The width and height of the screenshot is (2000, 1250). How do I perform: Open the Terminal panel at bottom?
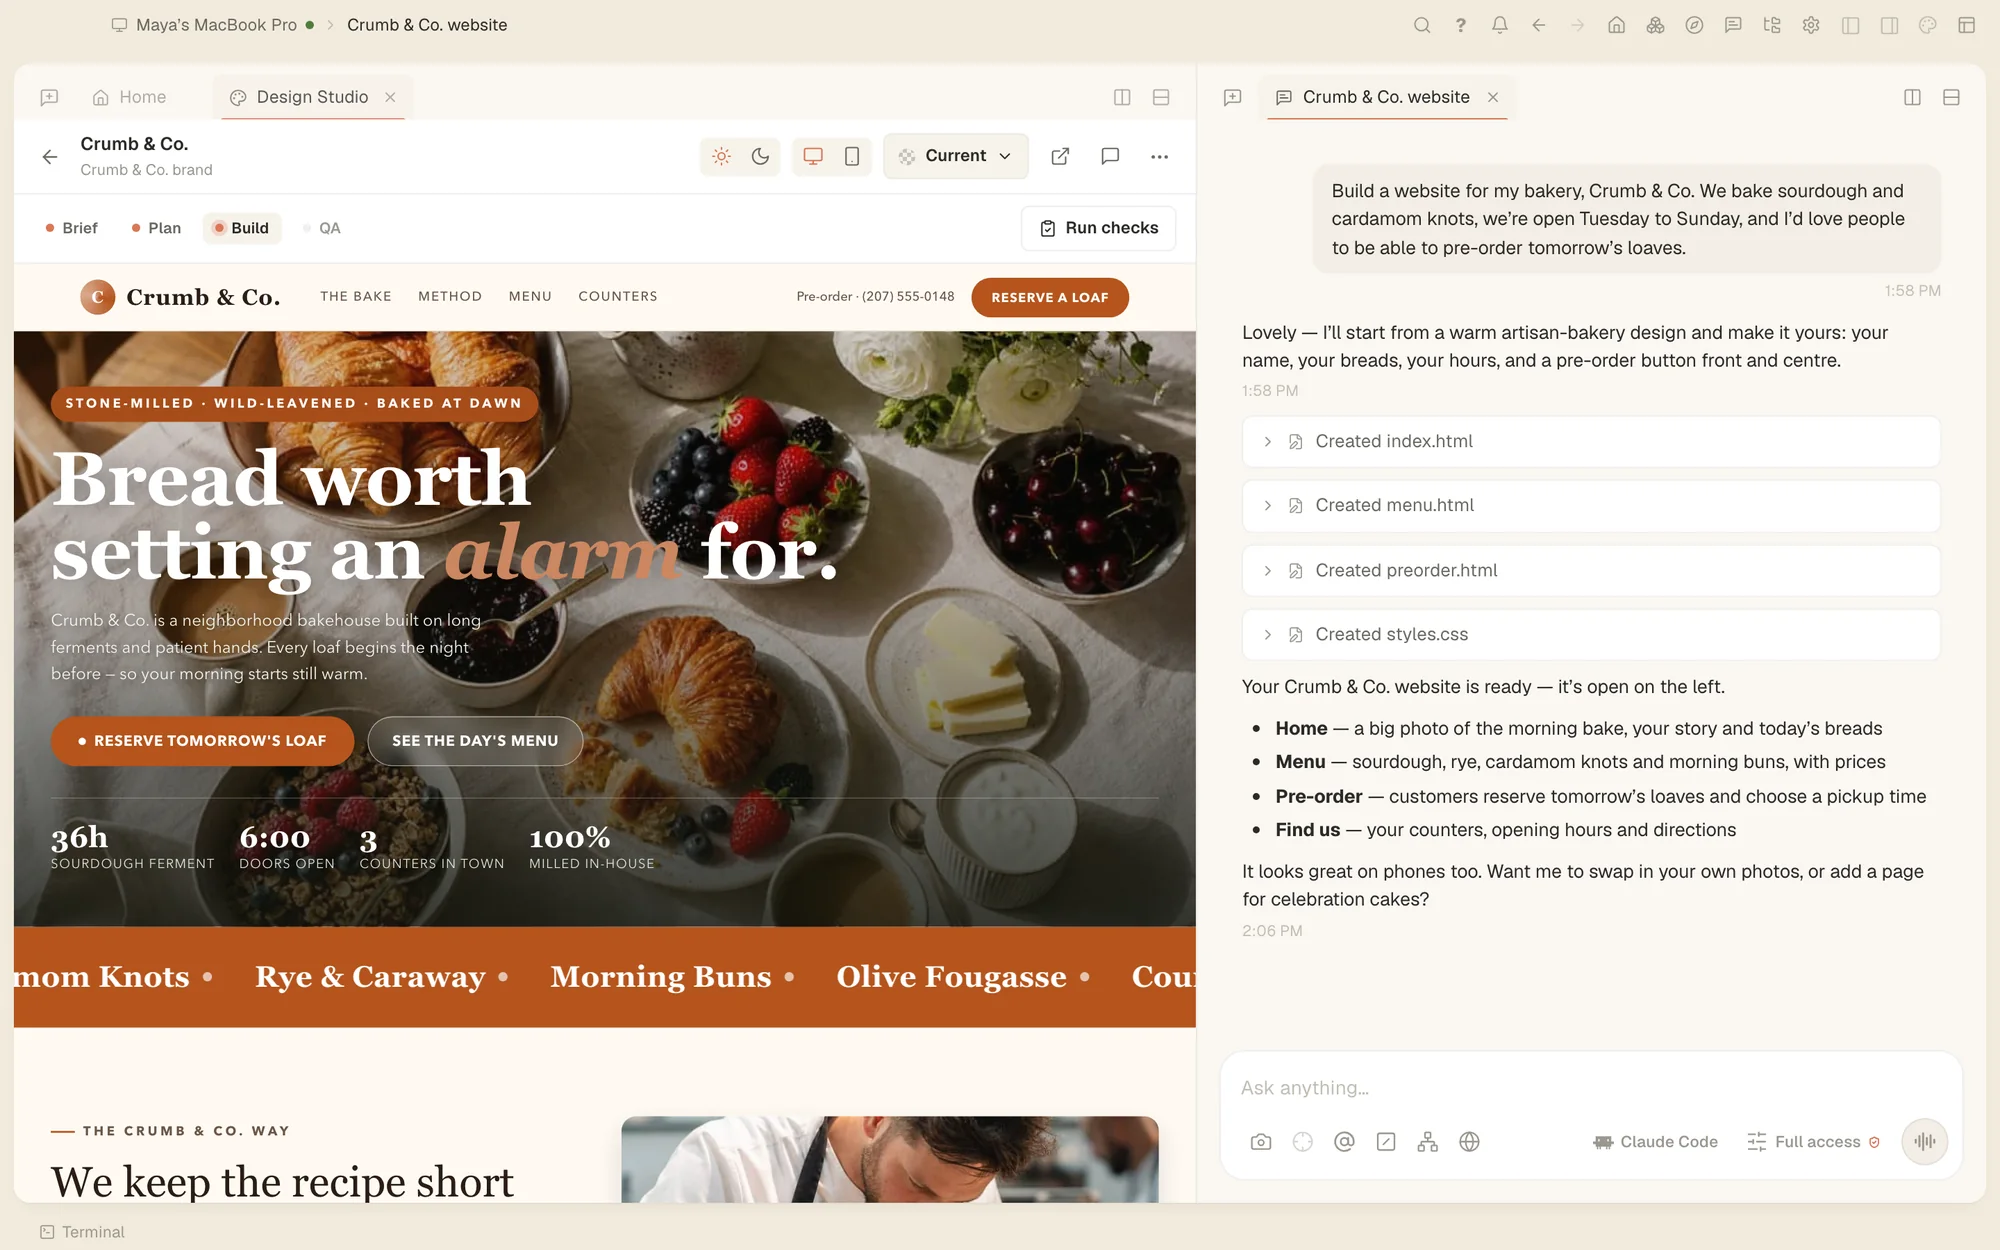point(83,1232)
